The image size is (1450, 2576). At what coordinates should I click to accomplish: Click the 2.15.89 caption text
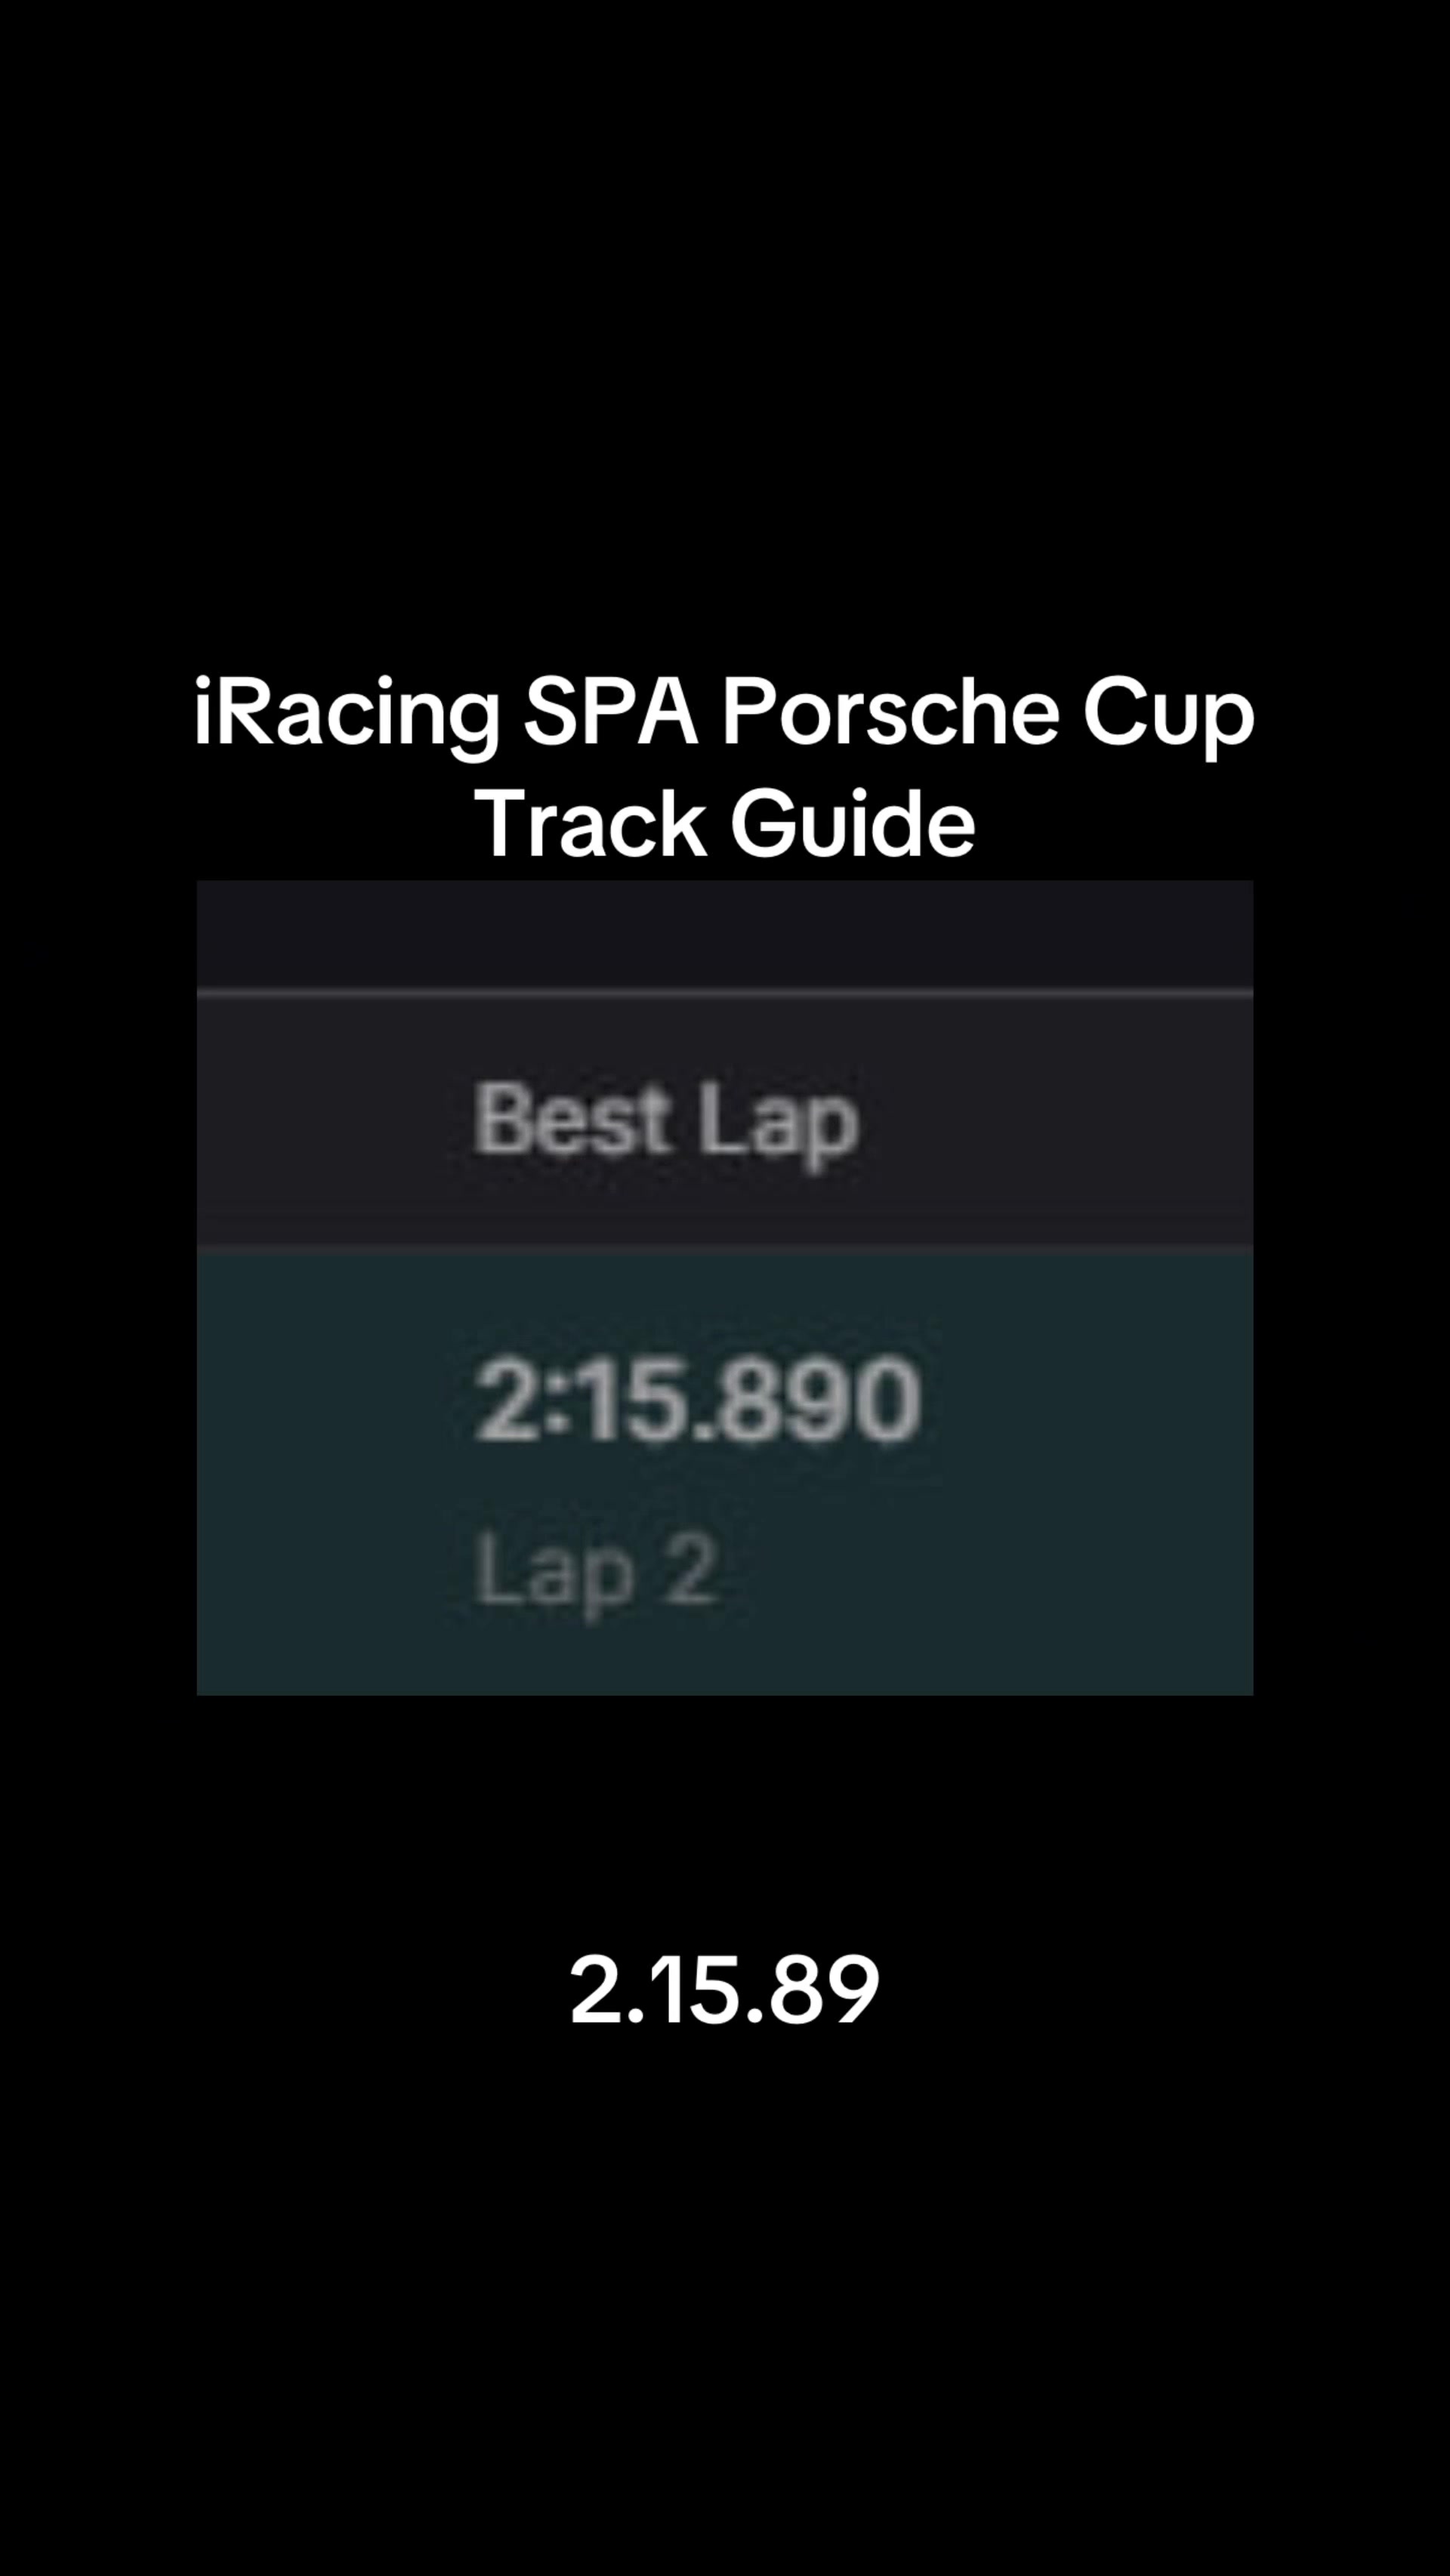724,1989
